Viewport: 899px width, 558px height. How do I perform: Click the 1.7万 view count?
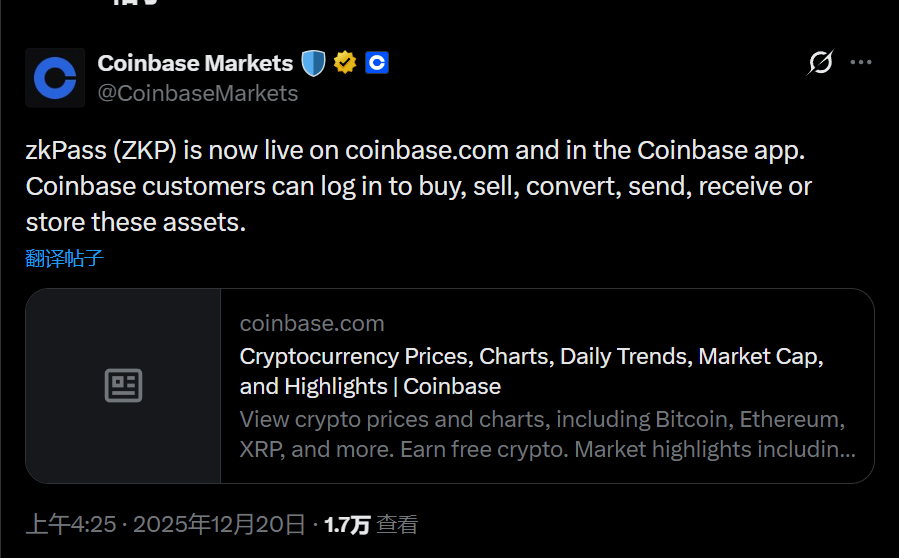click(x=347, y=524)
